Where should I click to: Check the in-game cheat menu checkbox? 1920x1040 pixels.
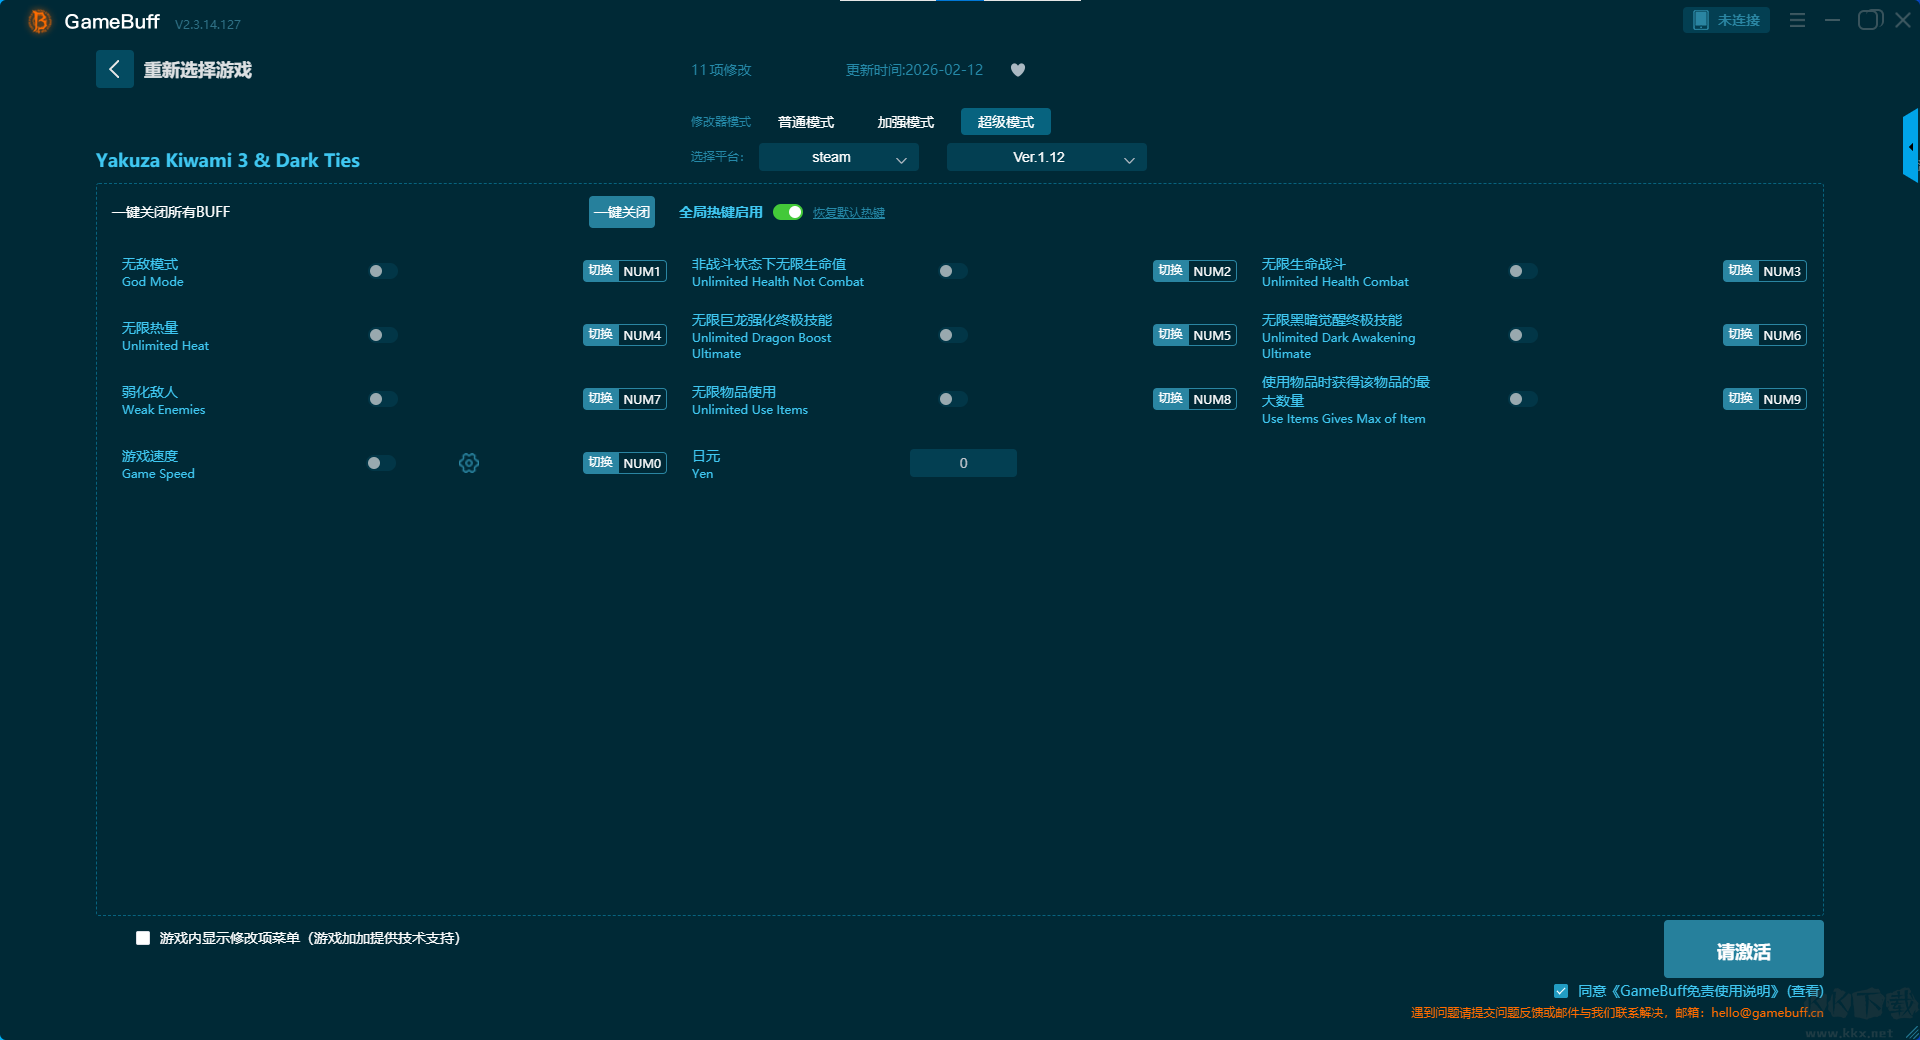click(x=143, y=938)
